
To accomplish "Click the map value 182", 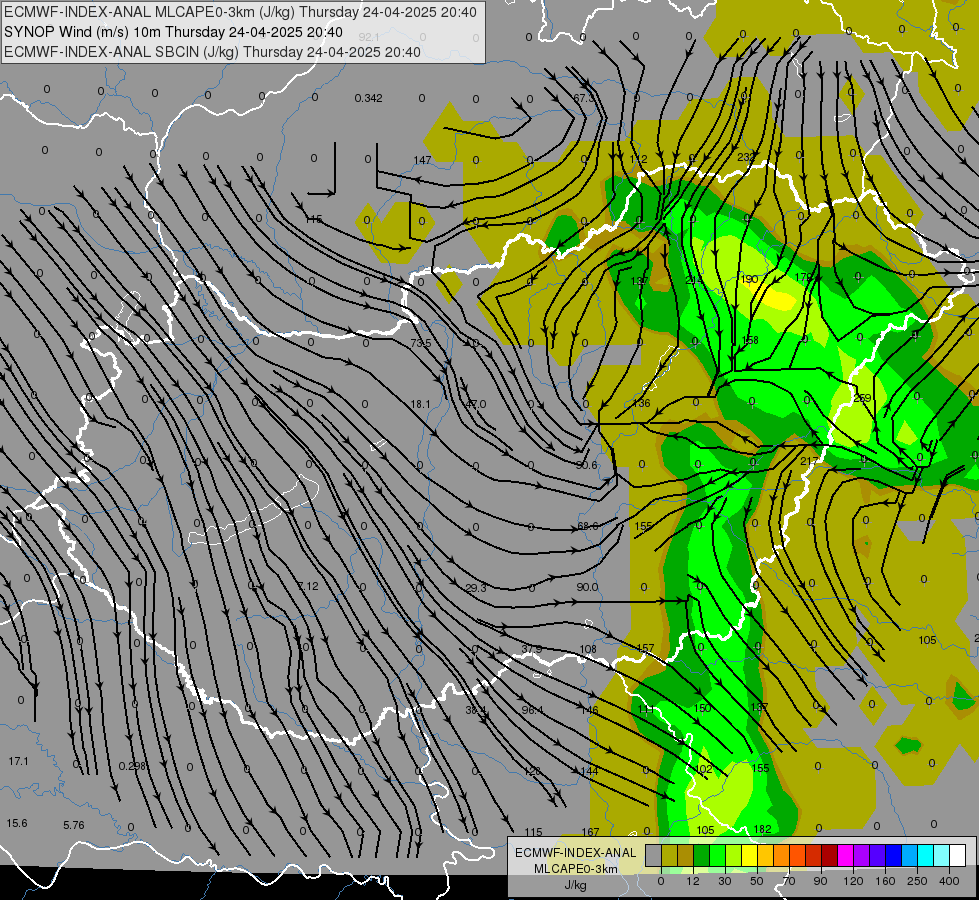I will tap(762, 829).
